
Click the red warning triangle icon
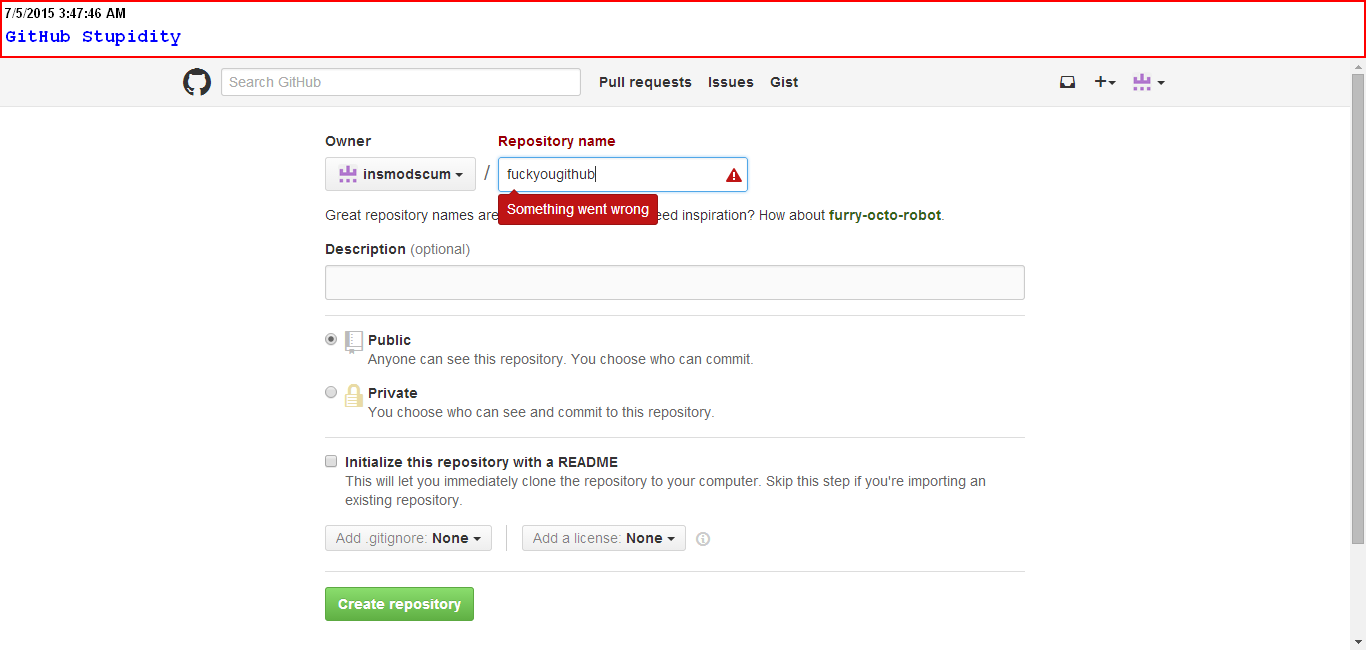[734, 175]
